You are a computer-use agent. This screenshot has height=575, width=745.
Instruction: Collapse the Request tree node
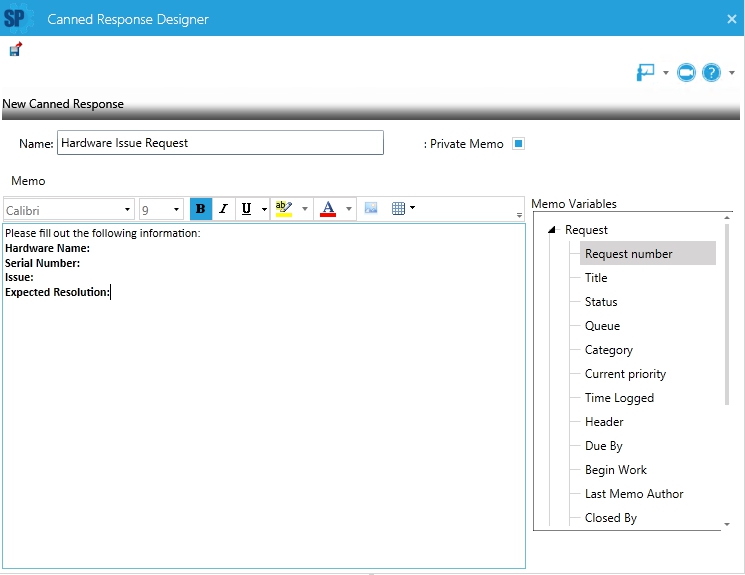(x=552, y=230)
